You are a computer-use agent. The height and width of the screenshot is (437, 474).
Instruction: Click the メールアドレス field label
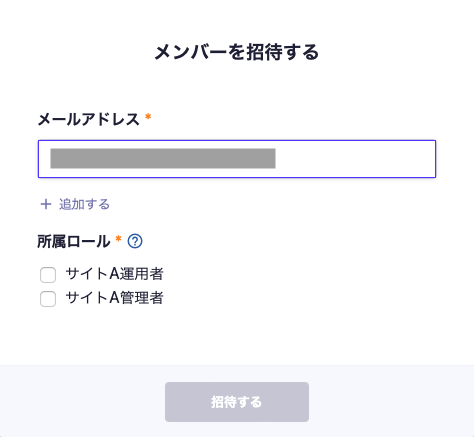pos(88,119)
